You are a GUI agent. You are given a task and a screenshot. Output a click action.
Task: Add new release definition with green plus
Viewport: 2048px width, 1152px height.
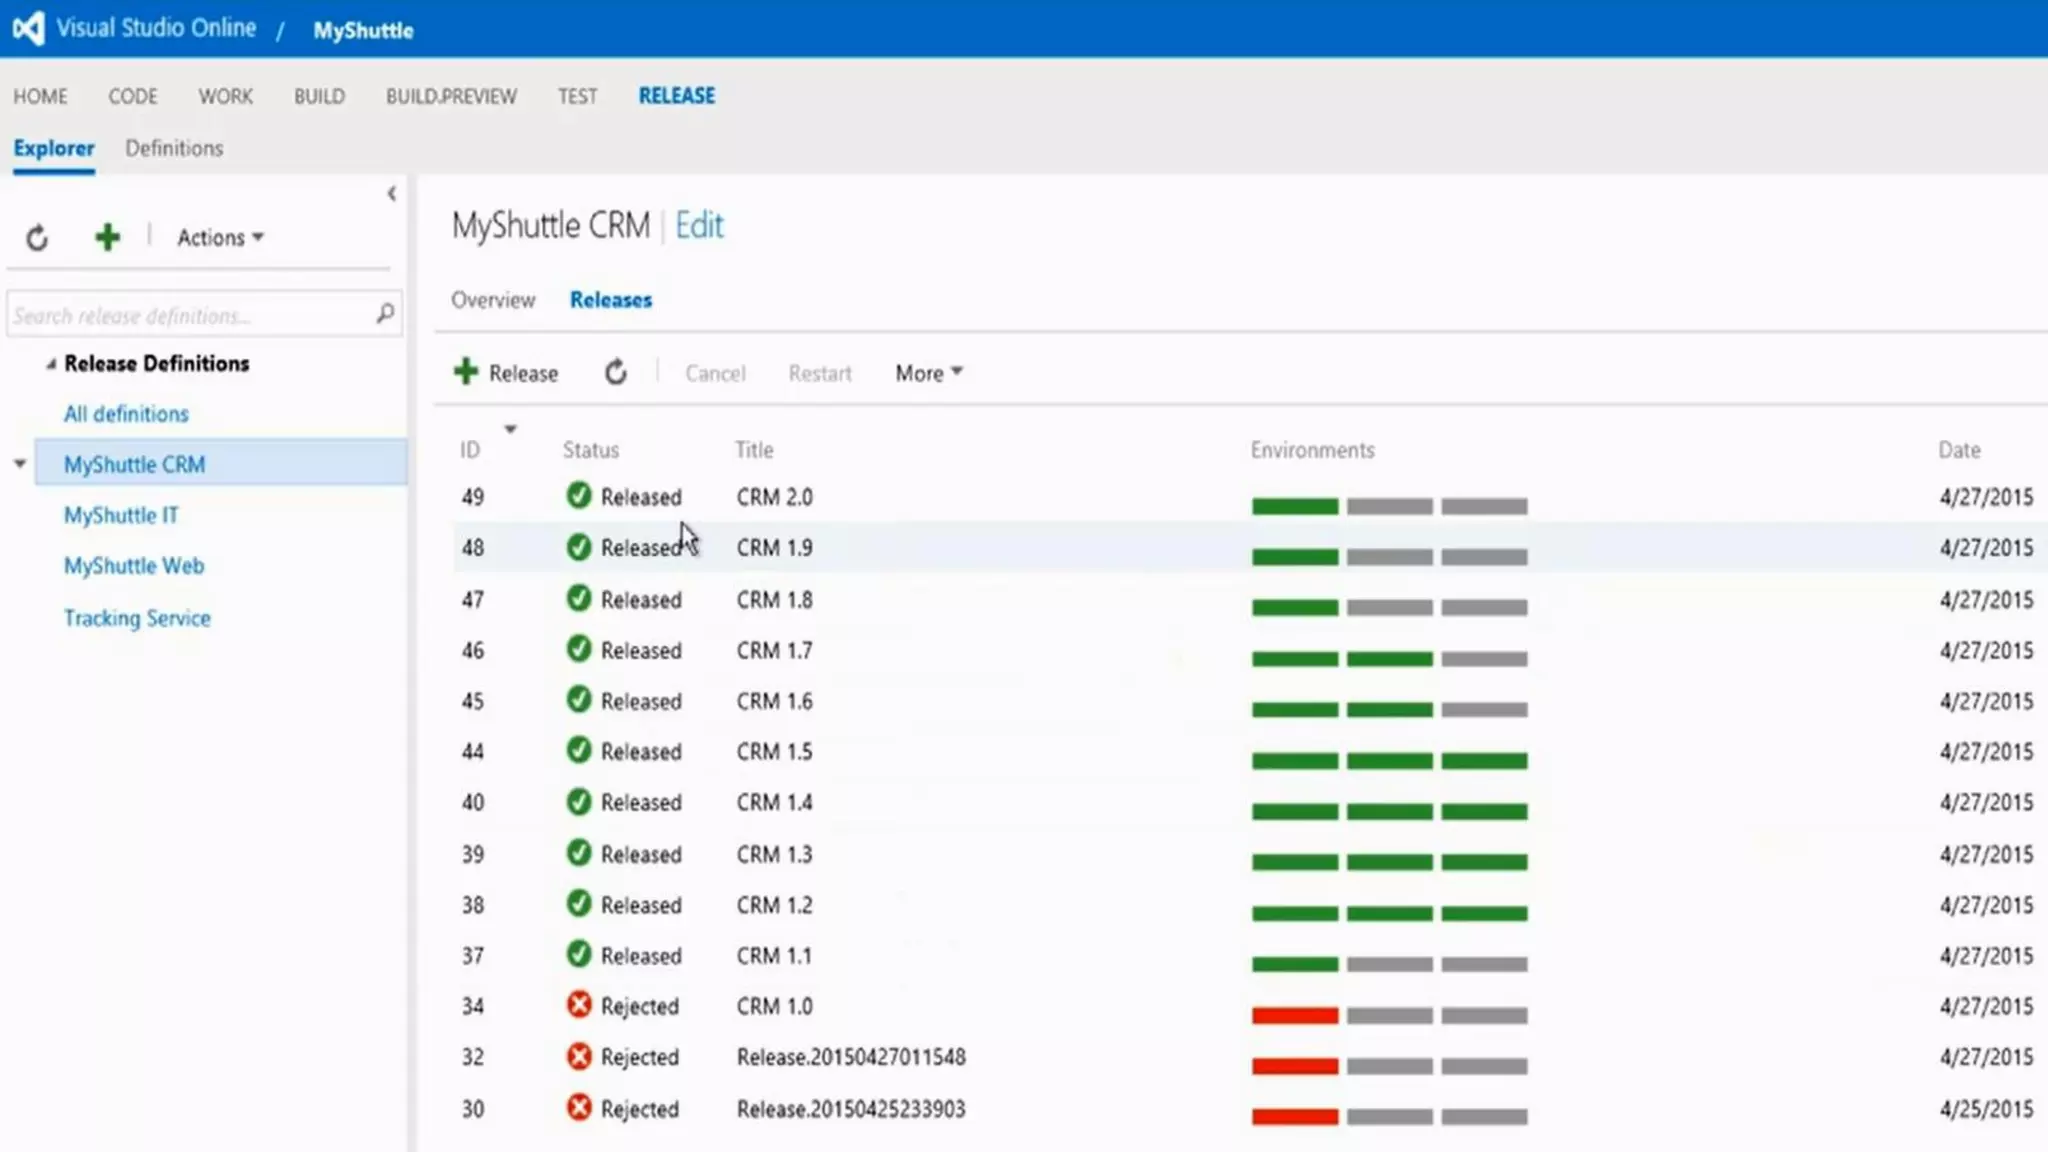(107, 237)
